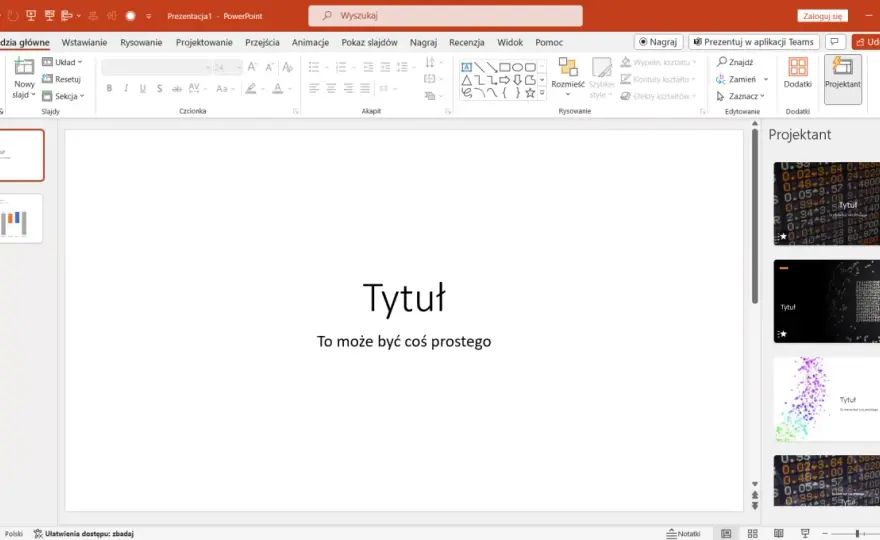Click the text shadow S icon
The image size is (880, 540).
[160, 88]
